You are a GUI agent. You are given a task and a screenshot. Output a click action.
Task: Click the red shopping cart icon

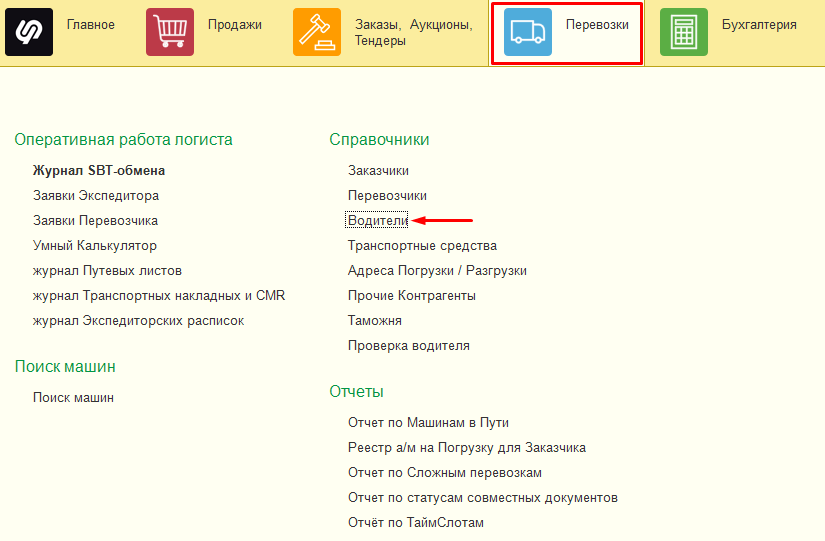coord(170,32)
